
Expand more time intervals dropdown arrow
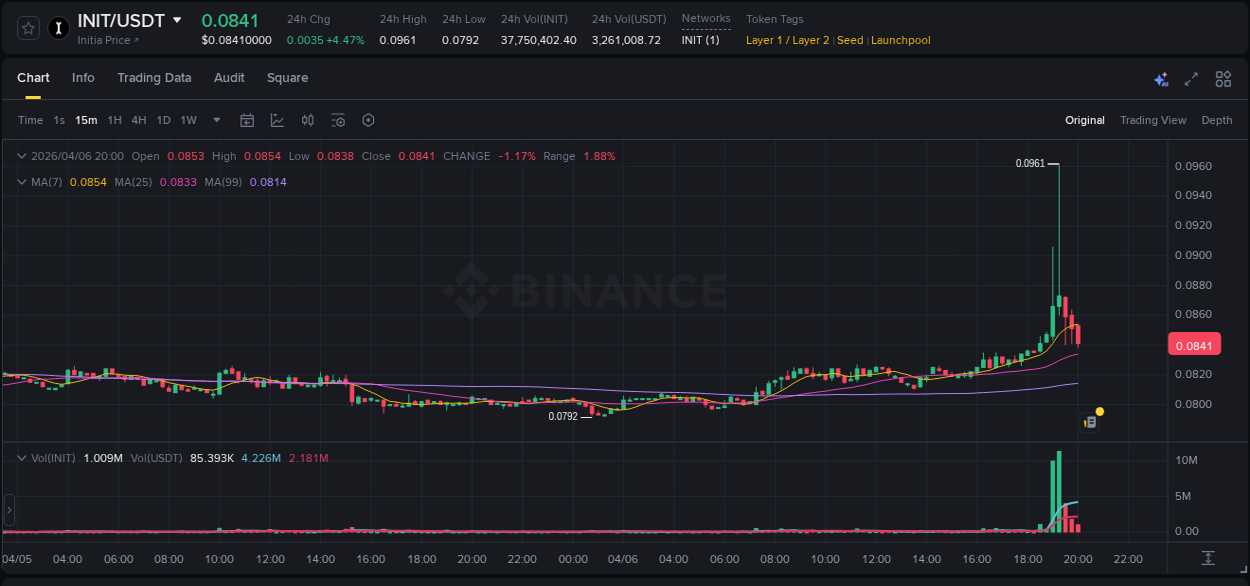pyautogui.click(x=217, y=120)
